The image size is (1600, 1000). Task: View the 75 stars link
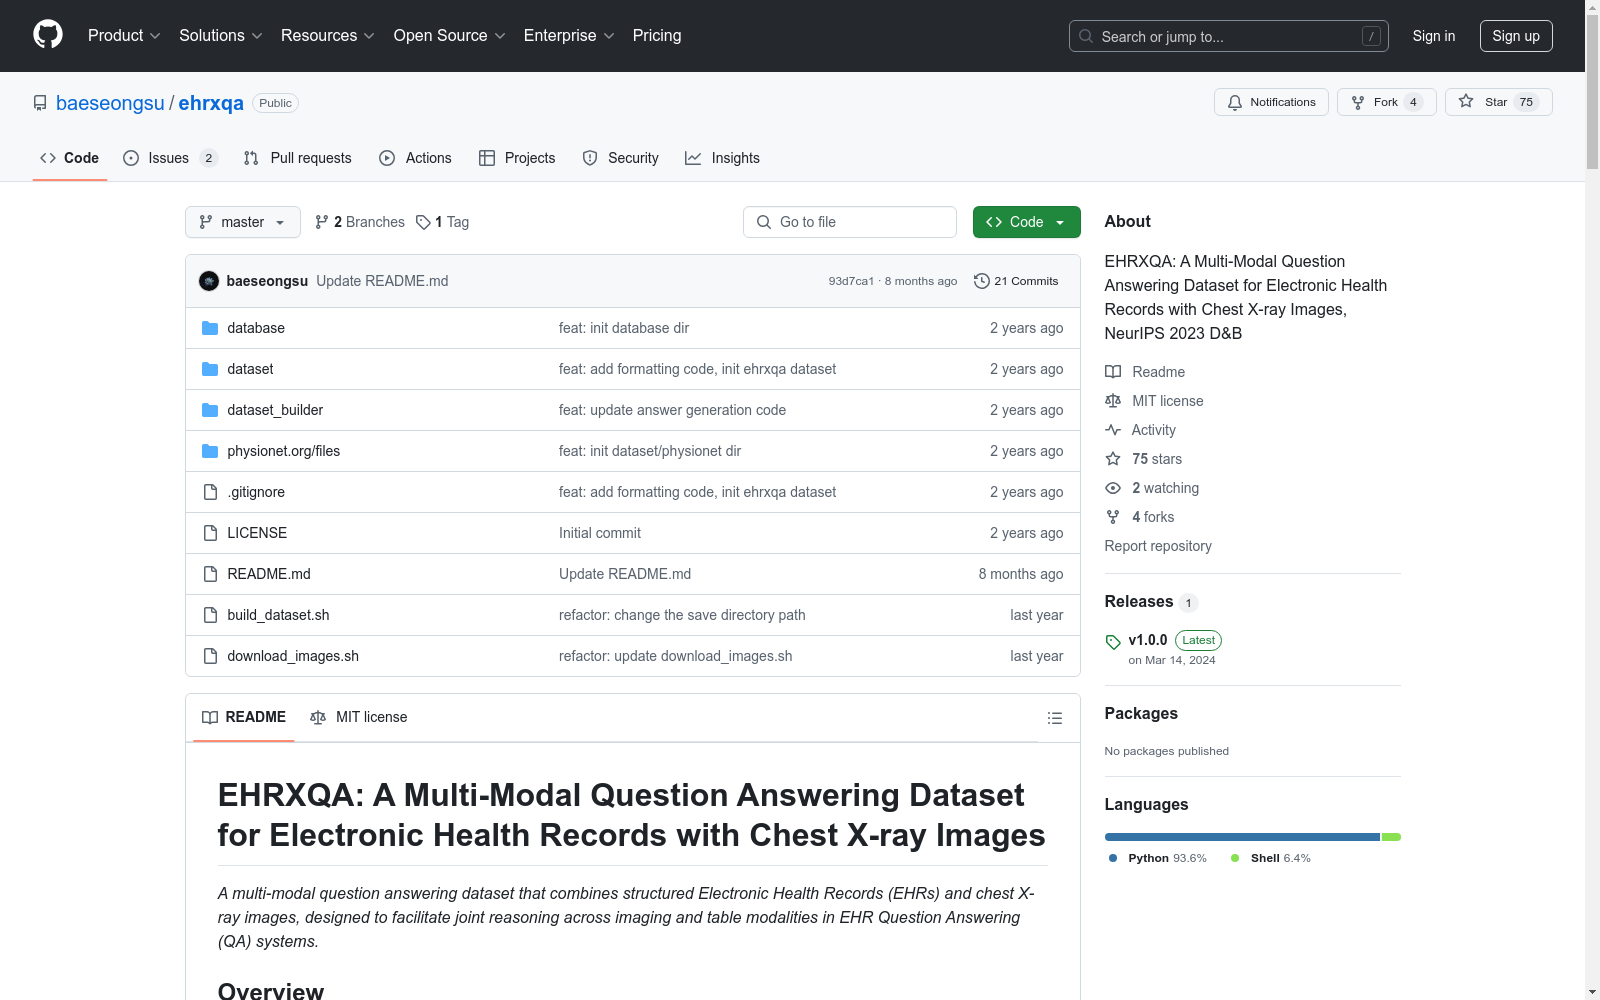(1144, 459)
